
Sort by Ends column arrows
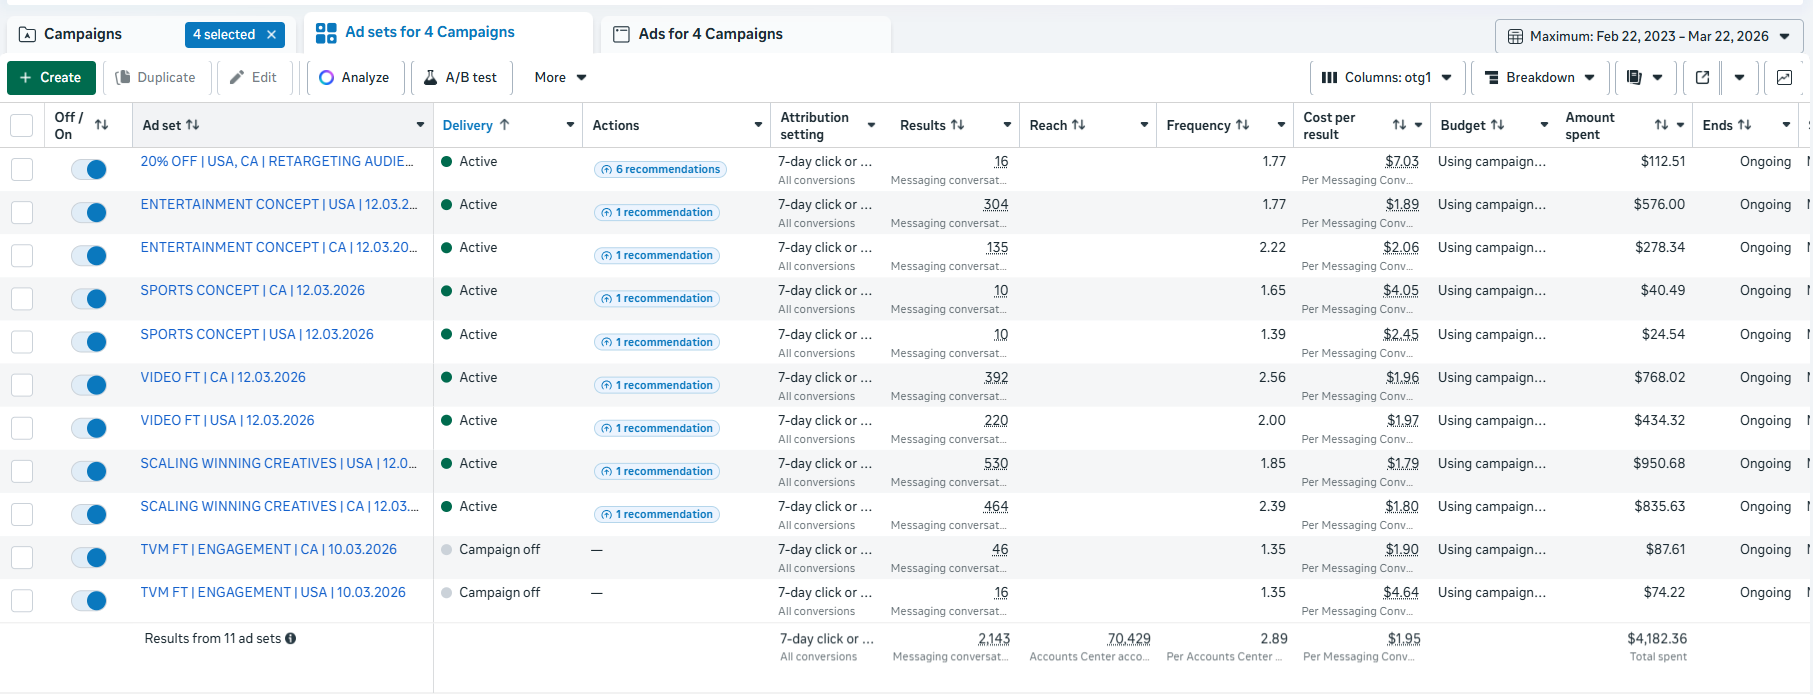click(x=1744, y=125)
